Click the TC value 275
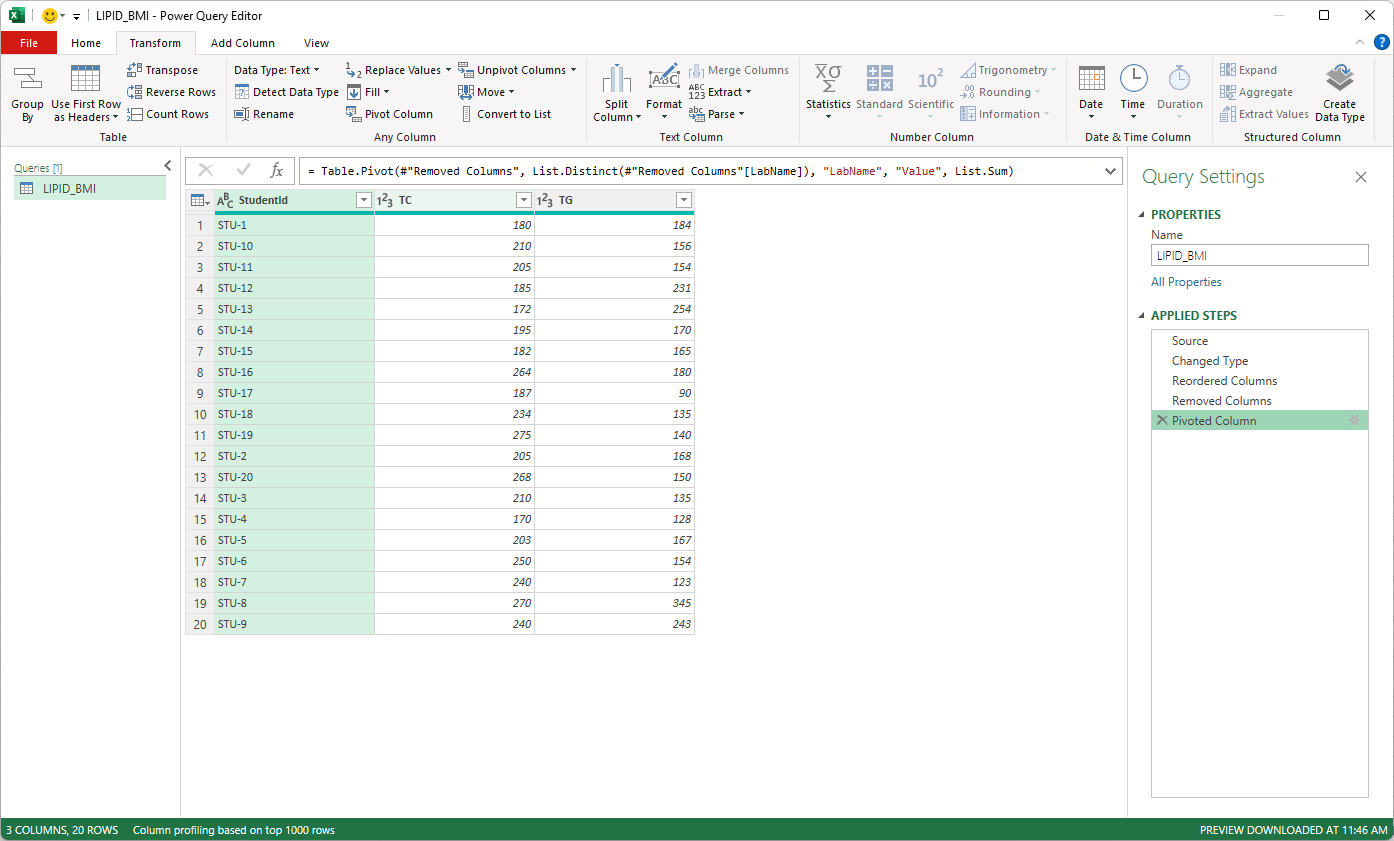Viewport: 1394px width, 841px height. pos(454,435)
